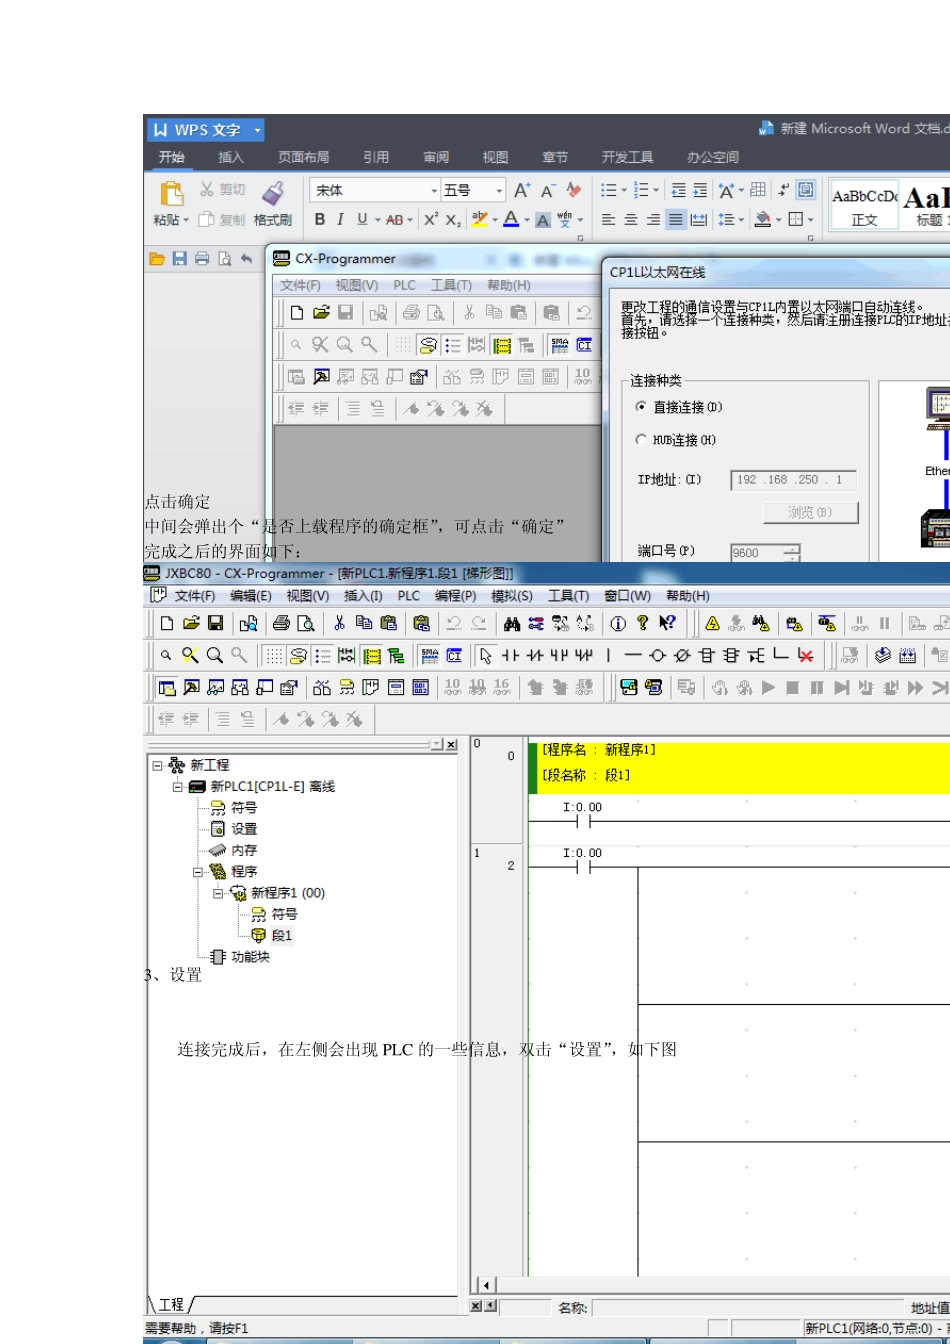This screenshot has width=950, height=1344.
Task: Click the Superscript x² icon in WPS
Action: click(x=431, y=219)
